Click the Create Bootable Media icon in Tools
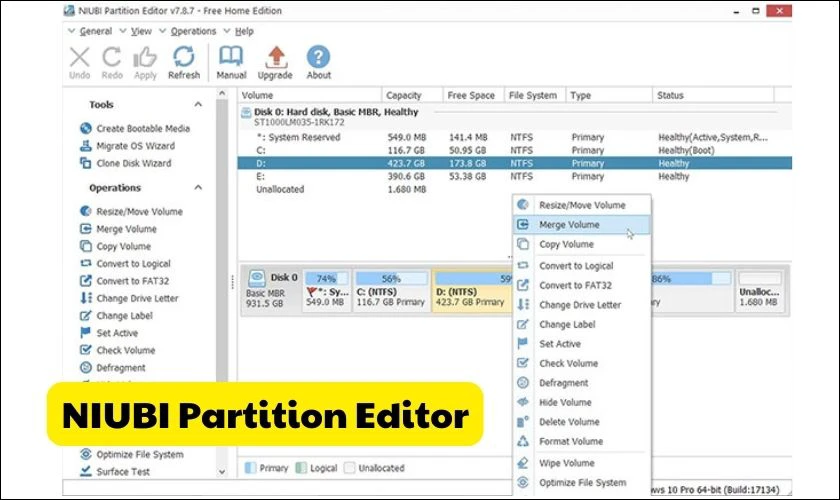Screen dimensions: 840x500 86,128
